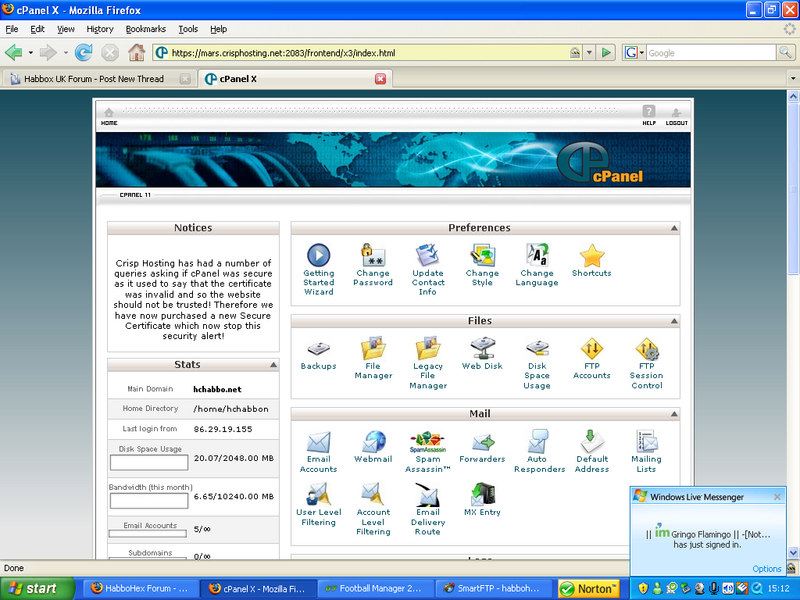The image size is (800, 600).
Task: Open the back button history dropdown
Action: point(31,53)
